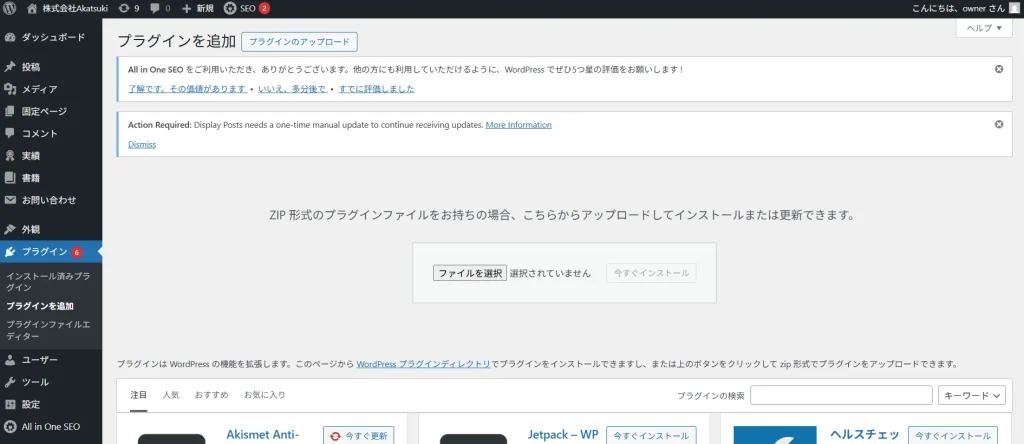
Task: Open the ダッシュボード dashboard menu
Action: (x=50, y=37)
